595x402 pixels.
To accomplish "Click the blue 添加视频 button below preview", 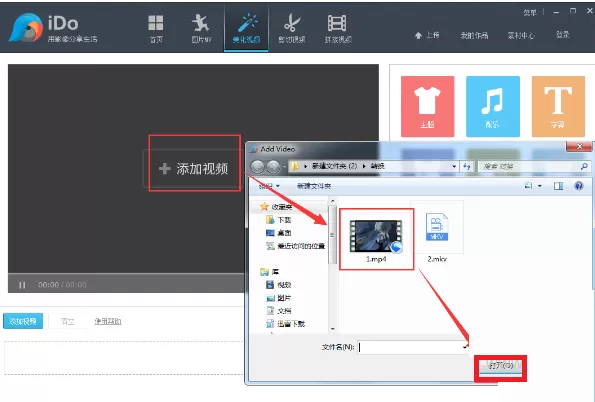I will click(x=23, y=321).
